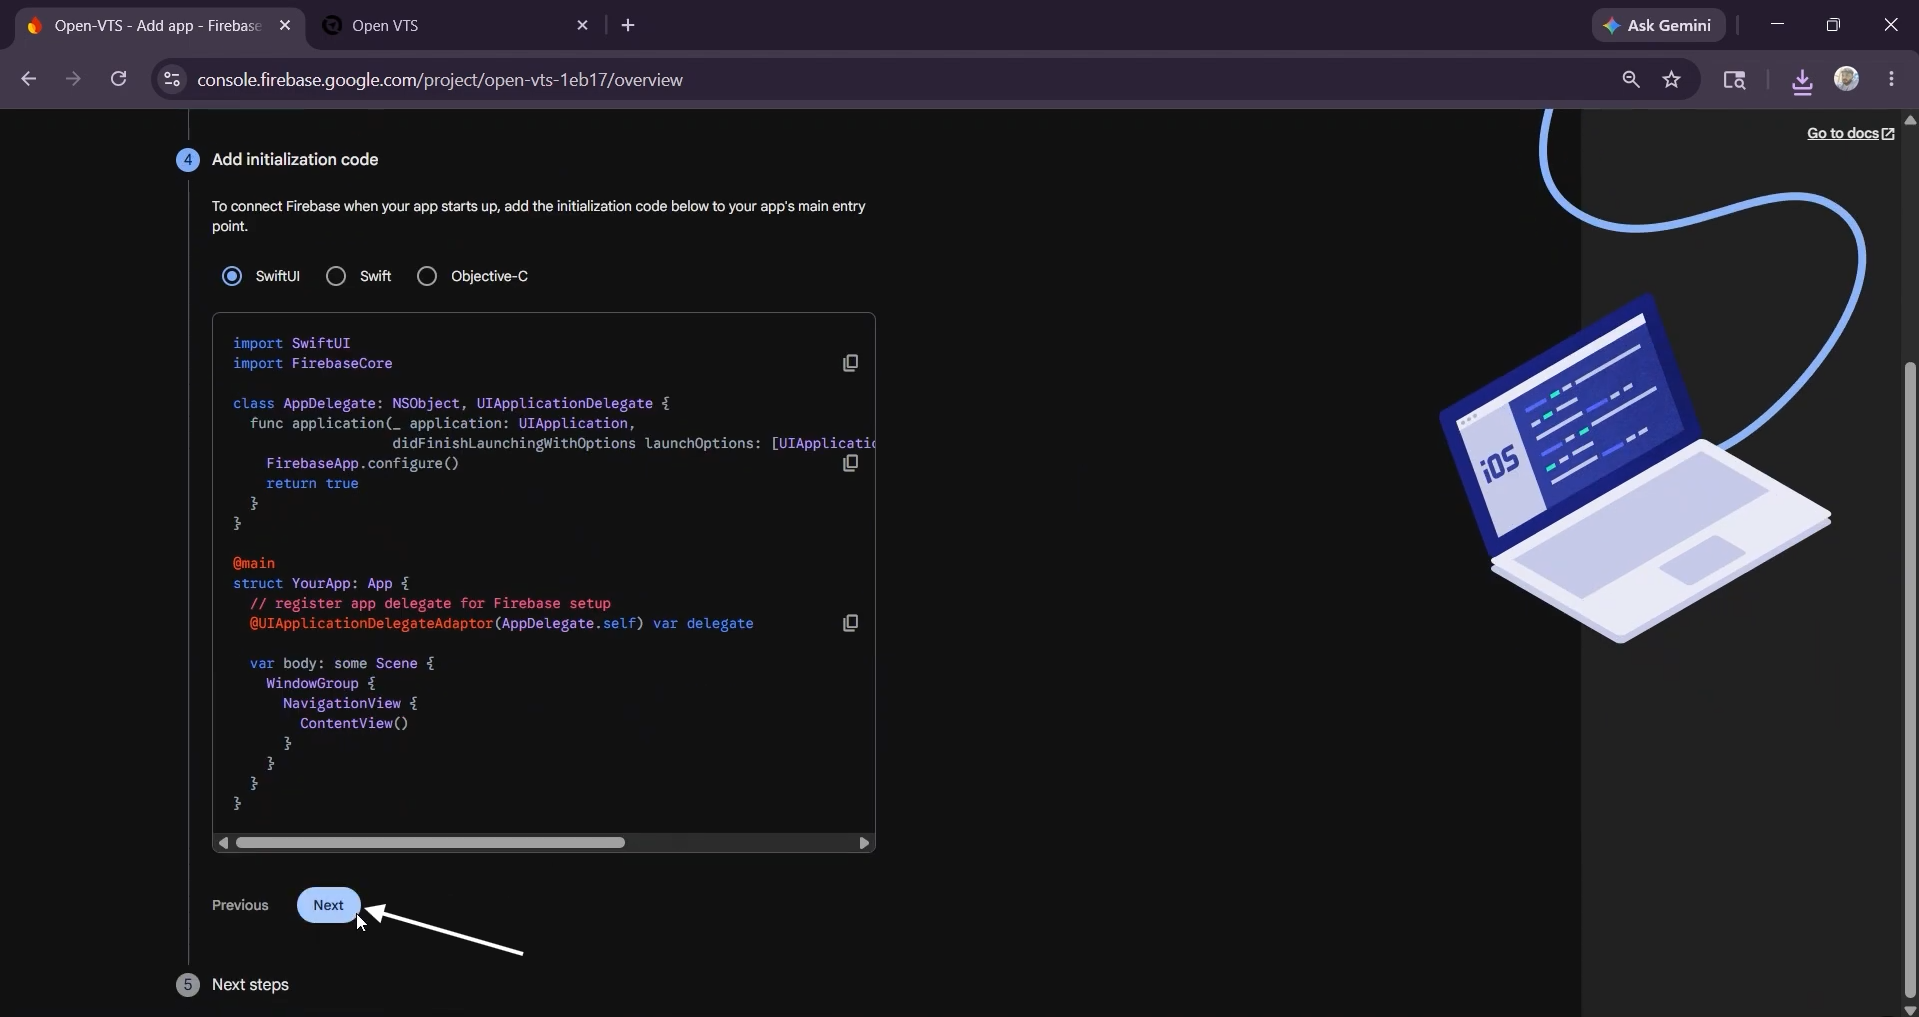The height and width of the screenshot is (1017, 1919).
Task: Switch to the Open VTS tab
Action: click(455, 26)
